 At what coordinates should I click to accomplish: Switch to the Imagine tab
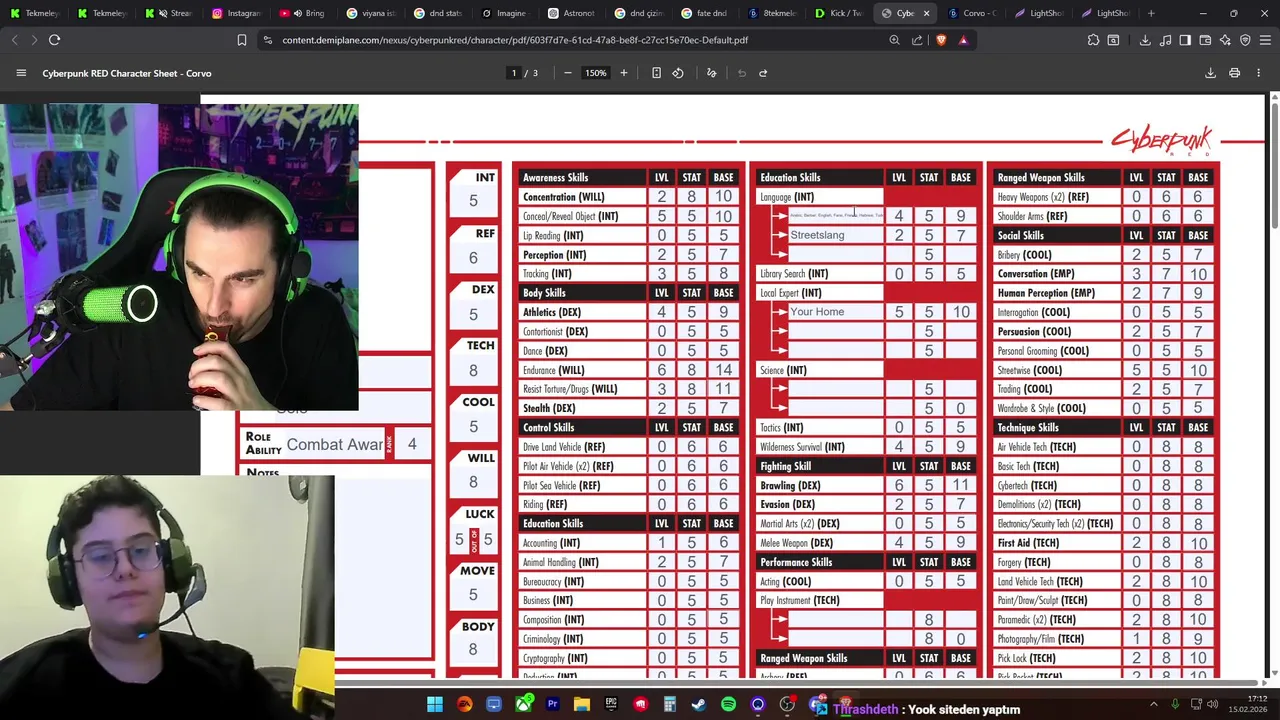[504, 13]
